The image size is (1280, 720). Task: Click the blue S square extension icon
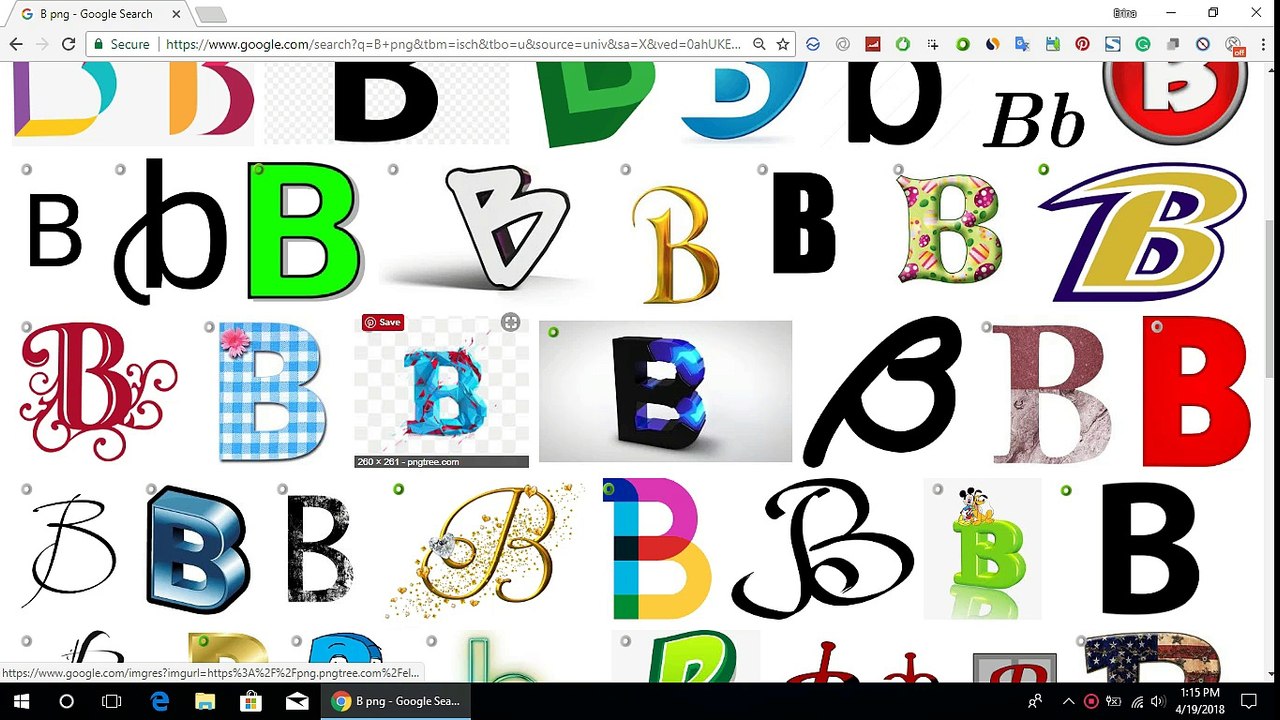click(1112, 44)
